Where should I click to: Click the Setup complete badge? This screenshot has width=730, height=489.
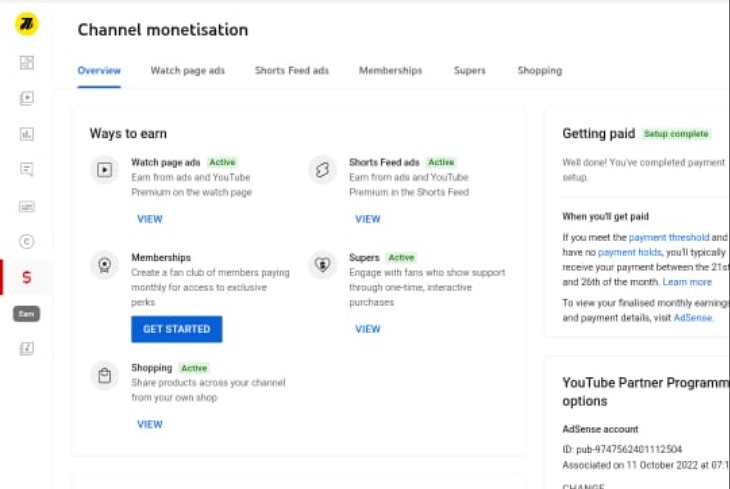click(x=676, y=134)
